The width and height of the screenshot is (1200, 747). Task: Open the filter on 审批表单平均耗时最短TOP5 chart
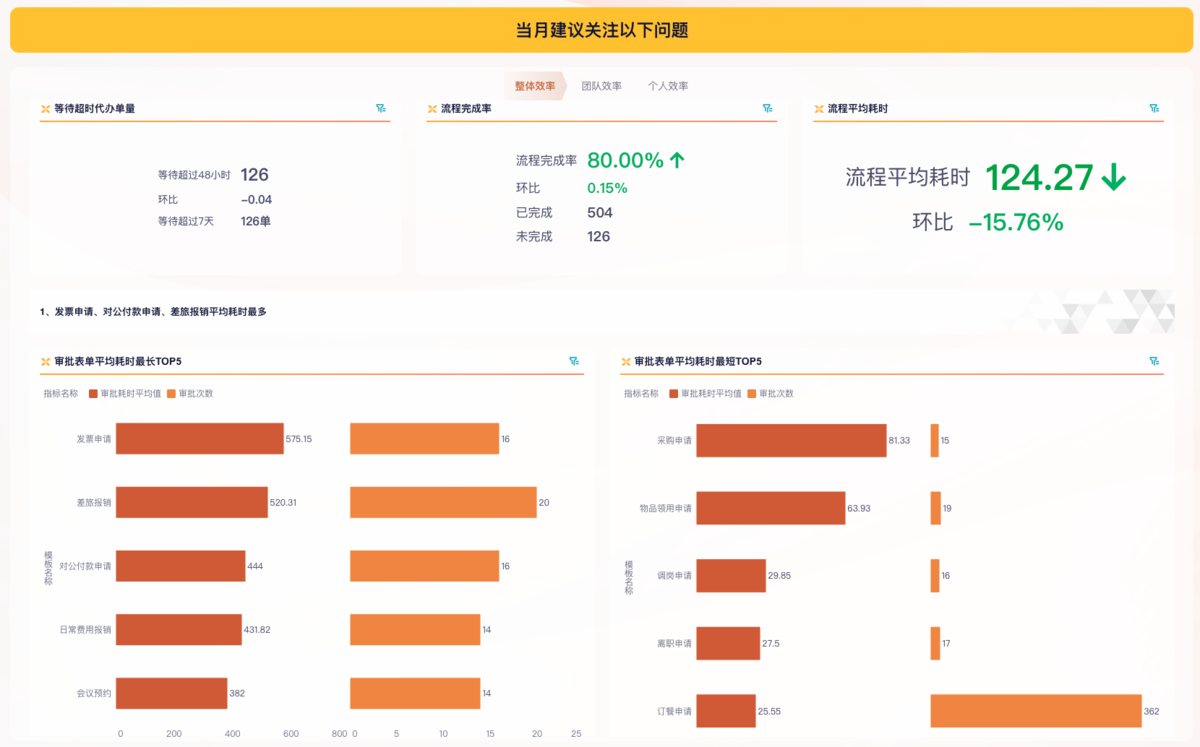point(1156,360)
